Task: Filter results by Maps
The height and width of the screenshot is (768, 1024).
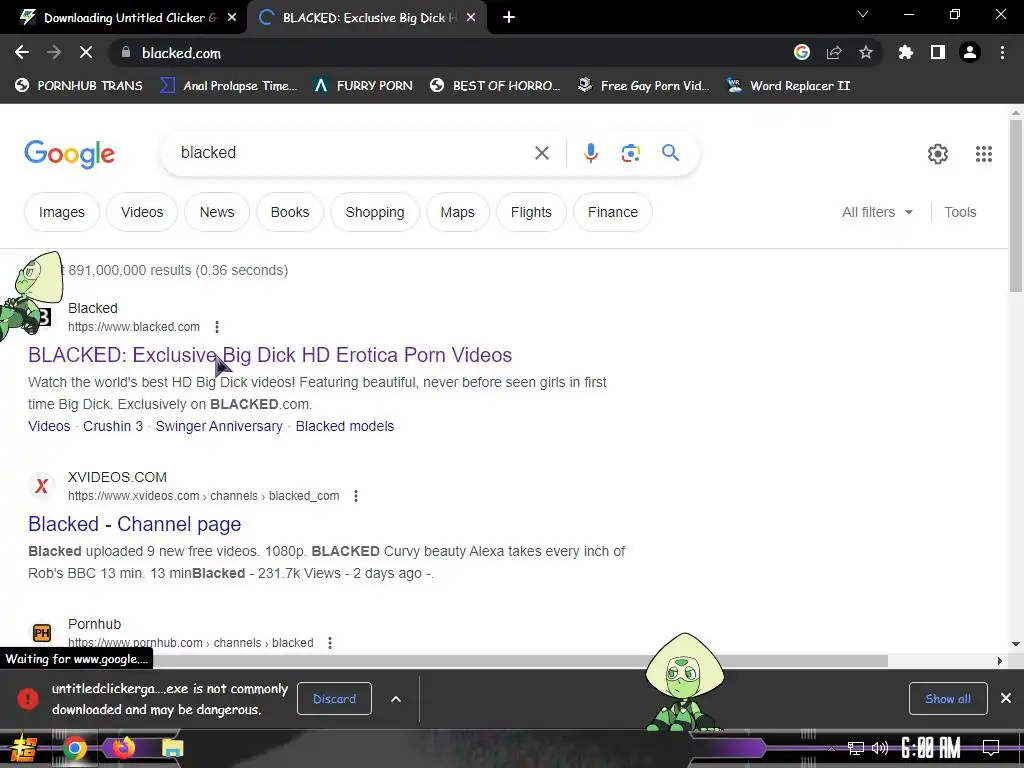Action: (x=457, y=212)
